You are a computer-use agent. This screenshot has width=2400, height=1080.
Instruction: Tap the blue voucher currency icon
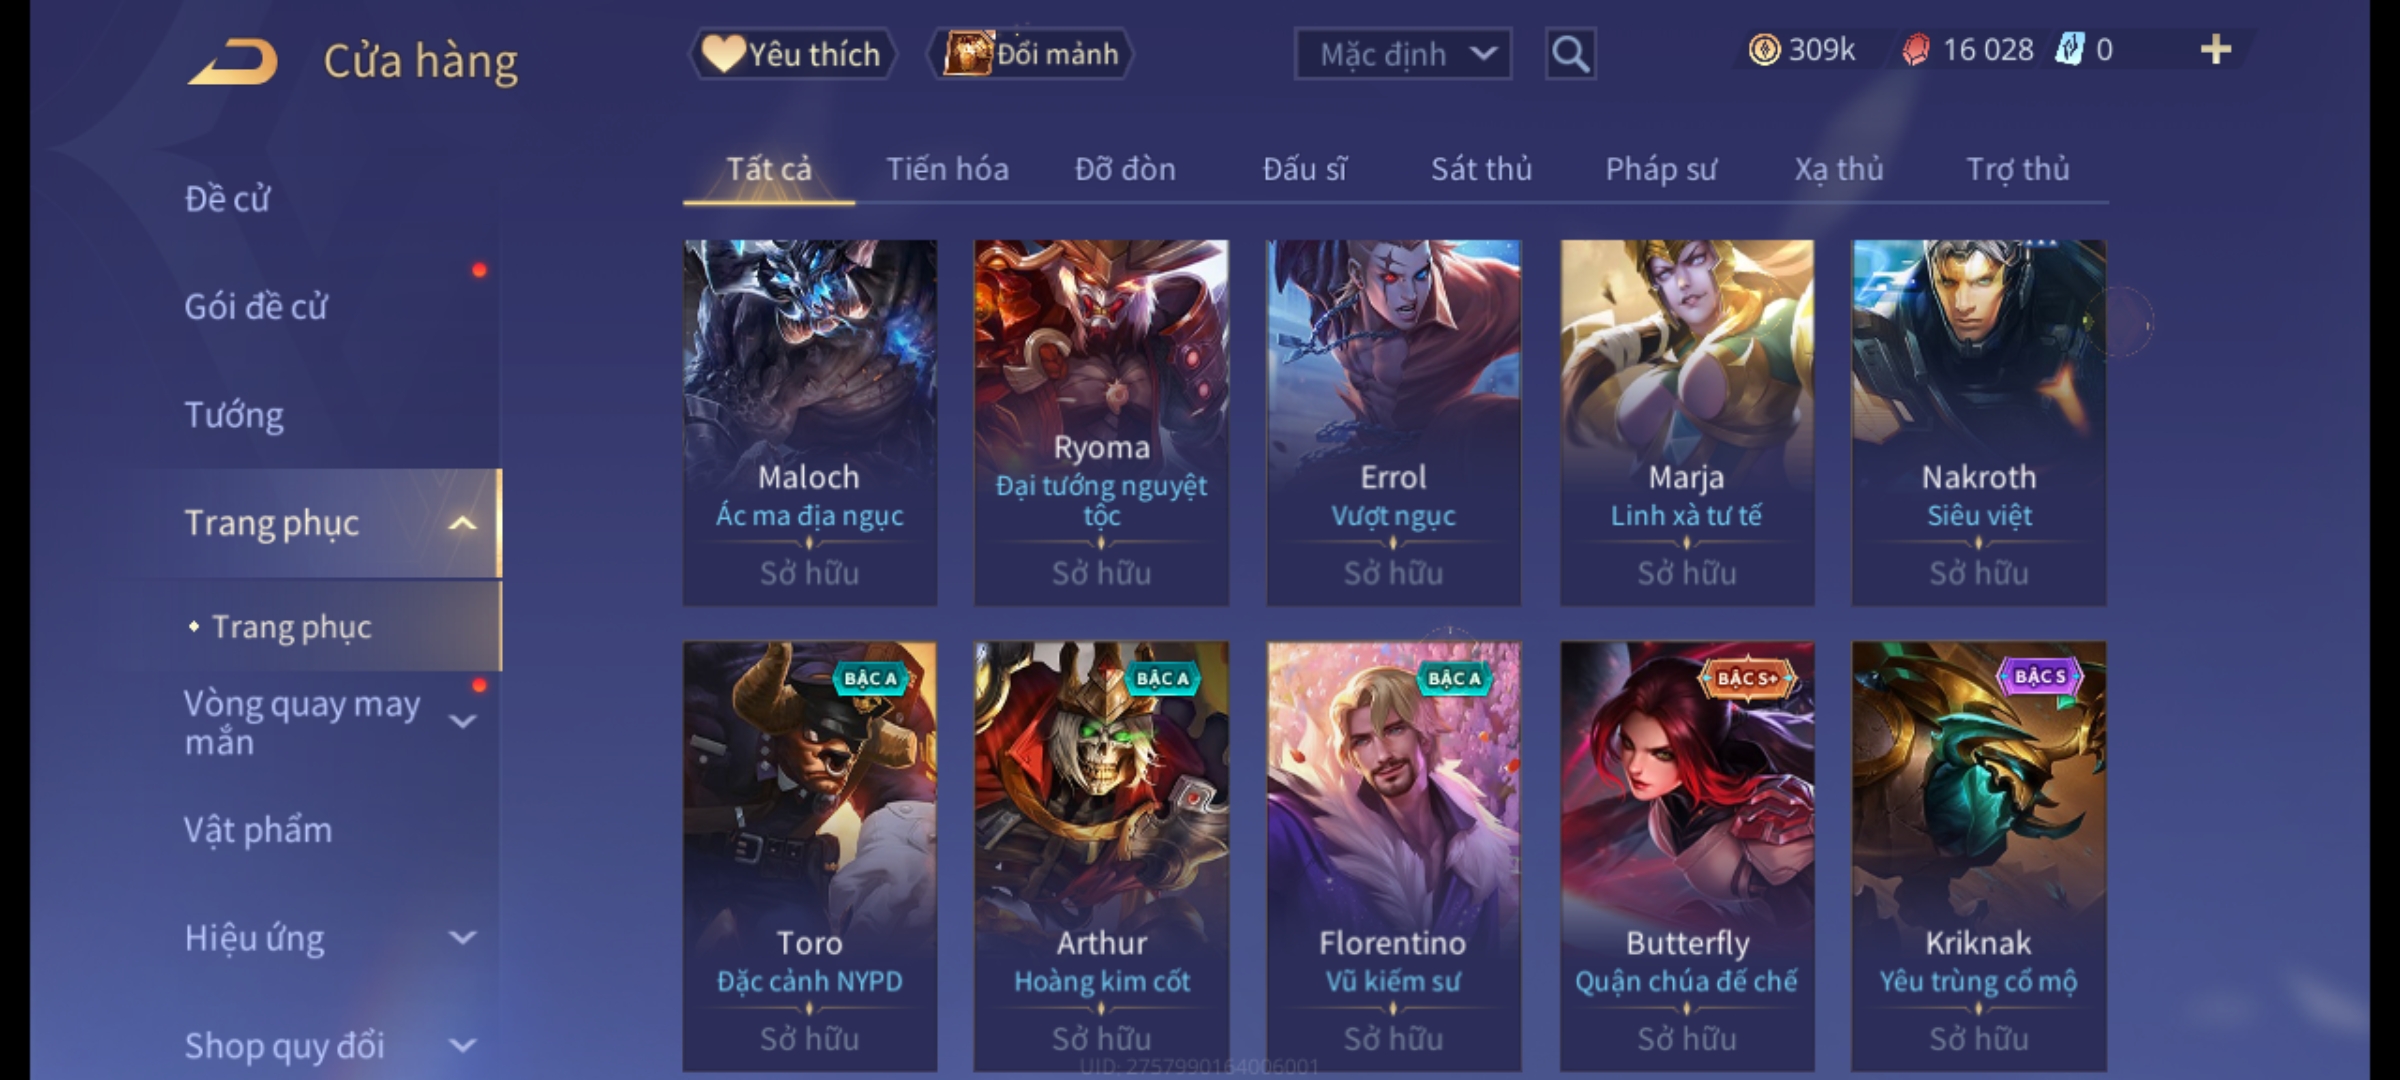tap(2069, 49)
